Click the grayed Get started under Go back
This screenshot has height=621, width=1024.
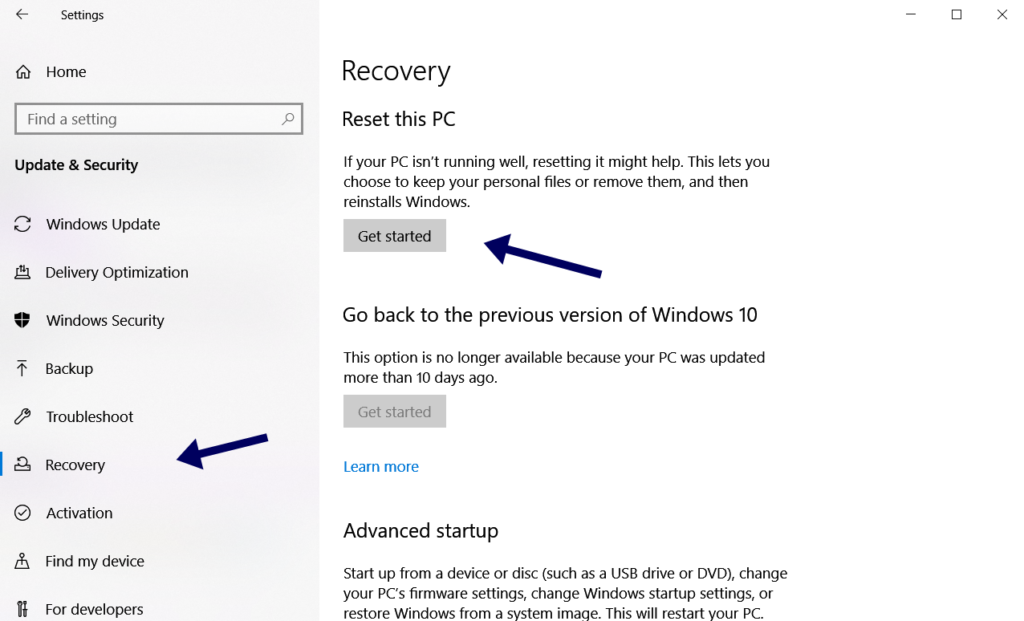click(394, 411)
